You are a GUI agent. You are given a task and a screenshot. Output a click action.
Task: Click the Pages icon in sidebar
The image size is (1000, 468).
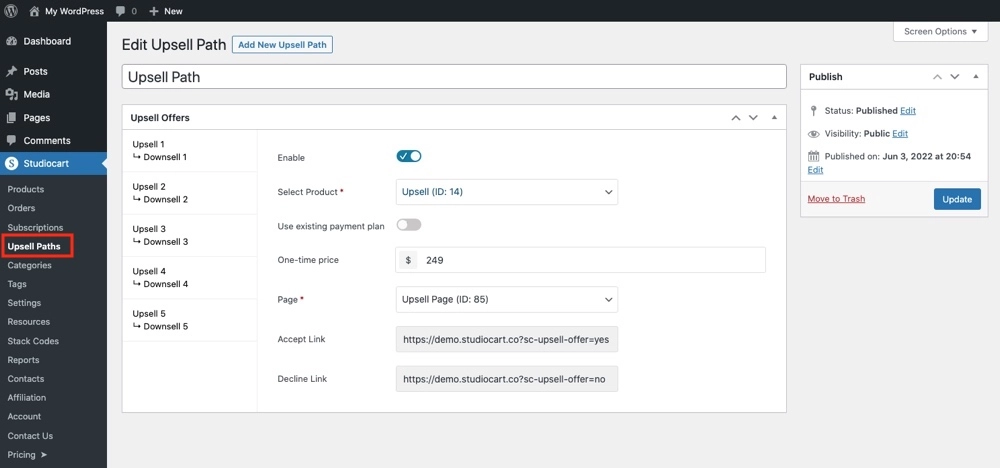point(11,118)
